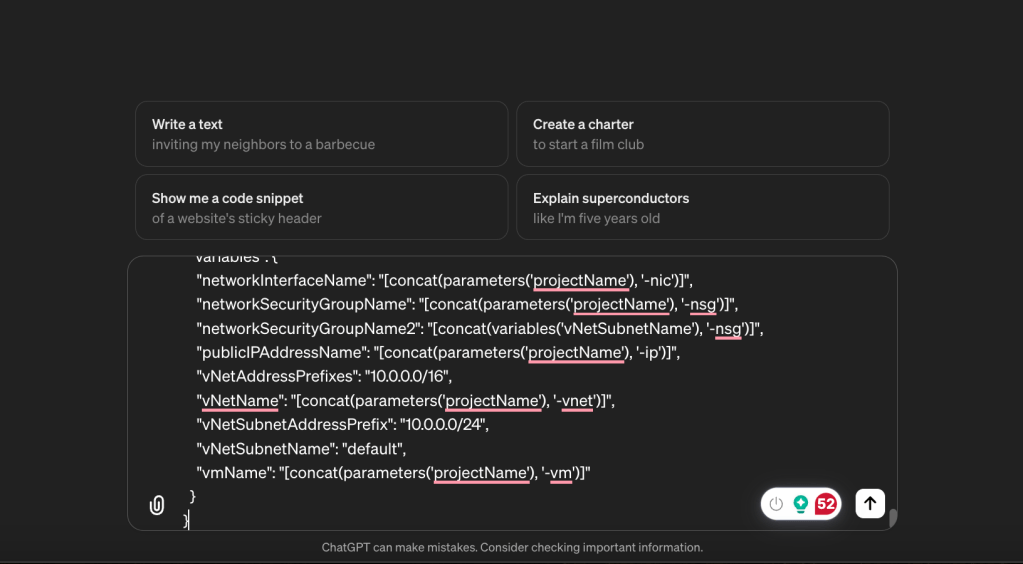
Task: Open the red 52 issues badge
Action: coord(825,504)
